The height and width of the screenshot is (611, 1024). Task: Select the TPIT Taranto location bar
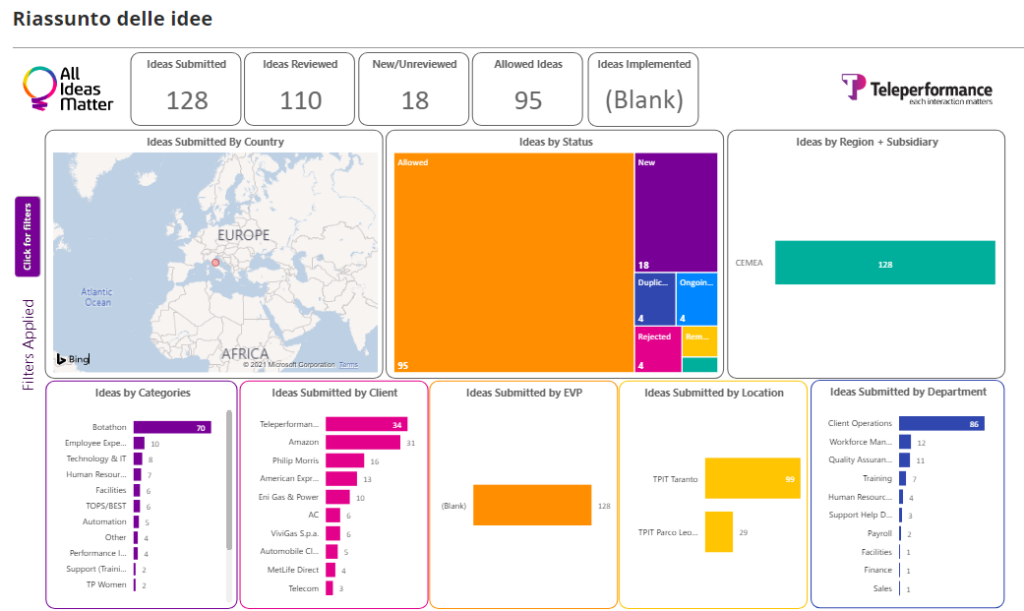[x=752, y=478]
